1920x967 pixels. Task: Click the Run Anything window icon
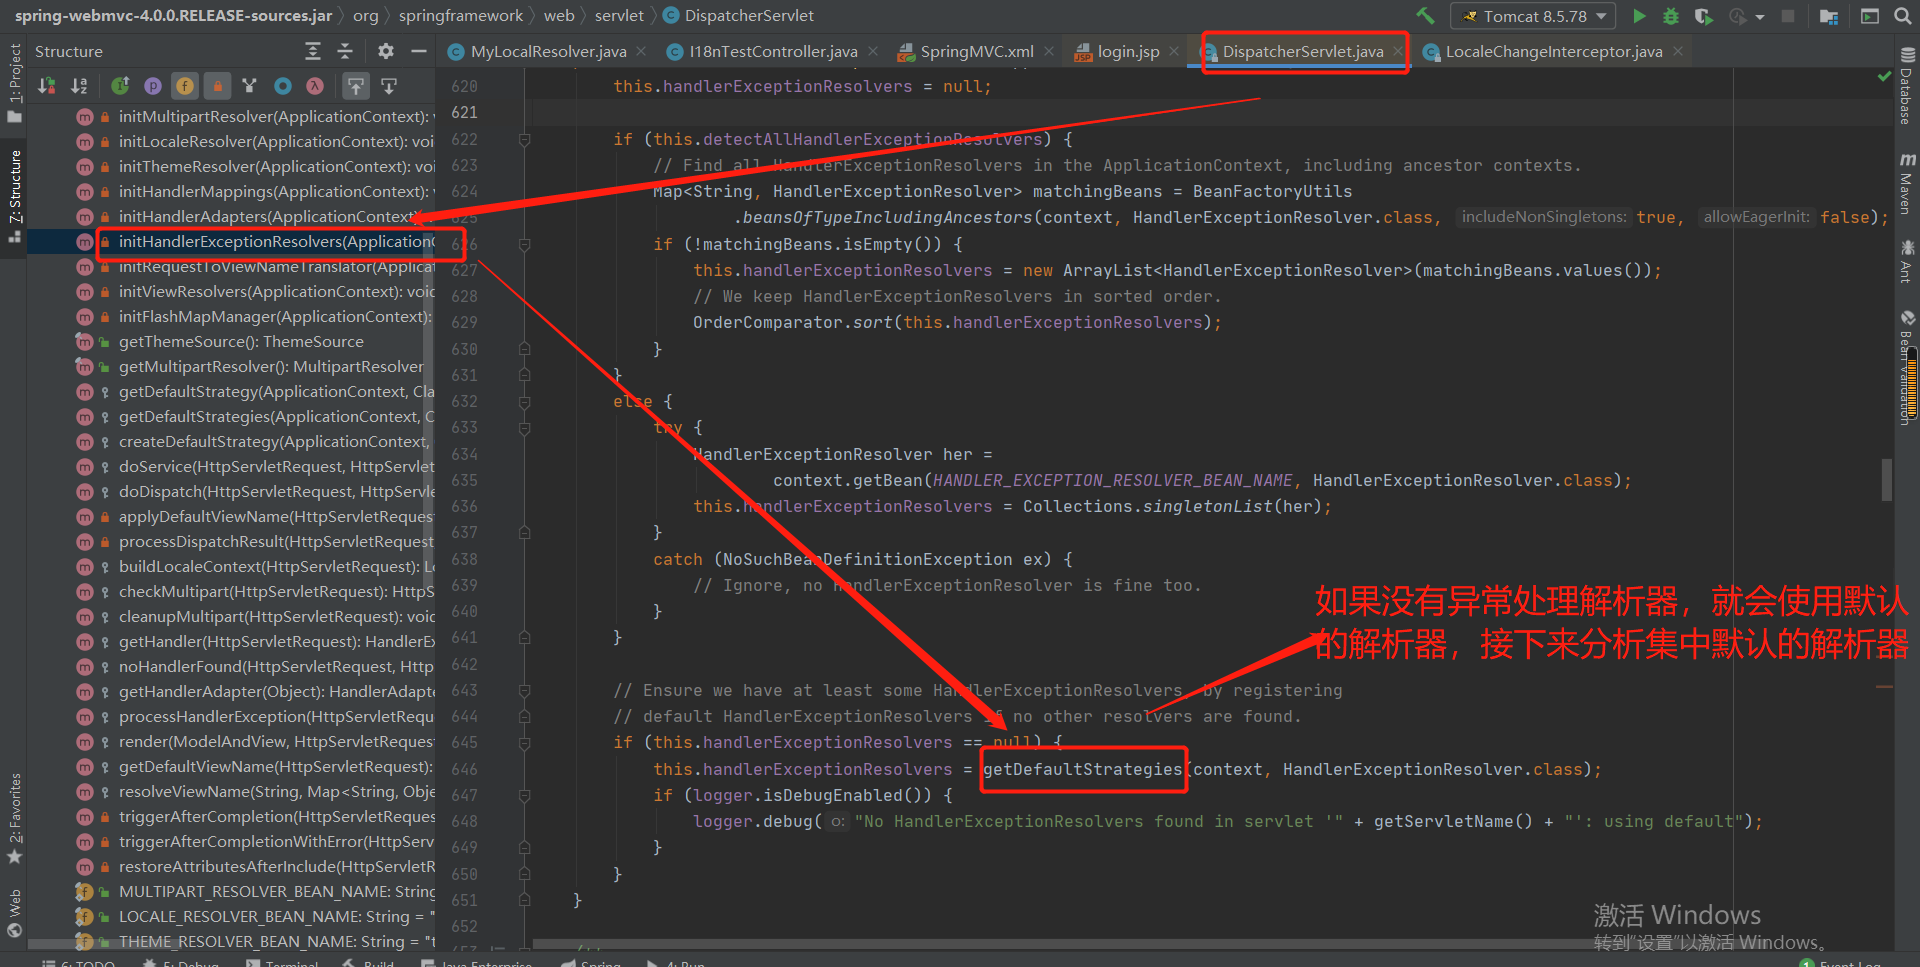click(1870, 16)
